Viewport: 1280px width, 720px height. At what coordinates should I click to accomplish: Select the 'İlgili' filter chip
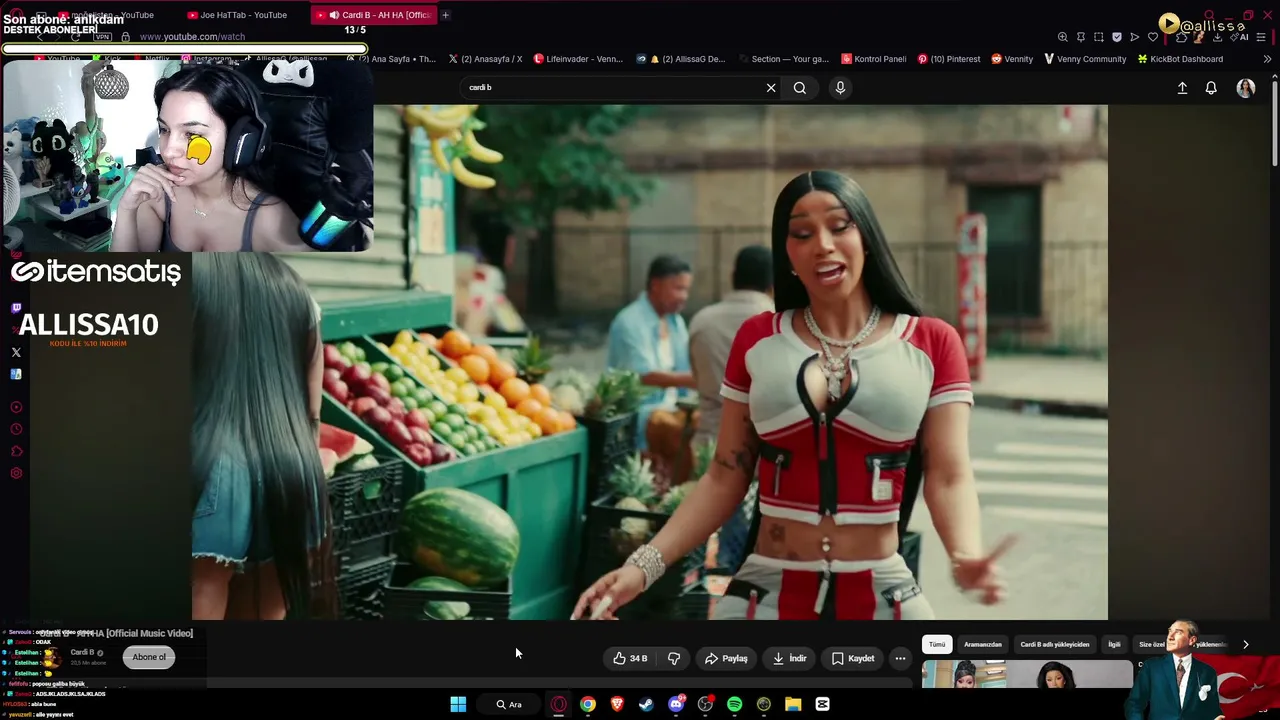tap(1114, 644)
